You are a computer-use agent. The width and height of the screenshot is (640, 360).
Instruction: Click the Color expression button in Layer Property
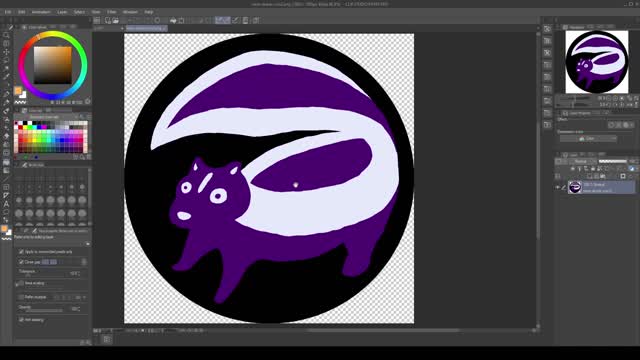click(588, 139)
